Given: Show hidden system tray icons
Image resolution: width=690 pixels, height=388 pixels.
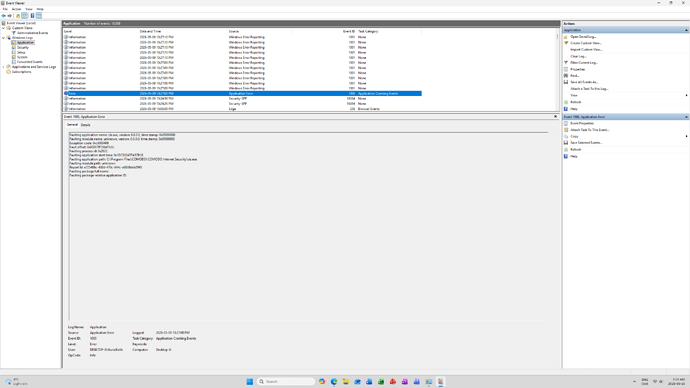Looking at the screenshot, I should click(x=634, y=381).
